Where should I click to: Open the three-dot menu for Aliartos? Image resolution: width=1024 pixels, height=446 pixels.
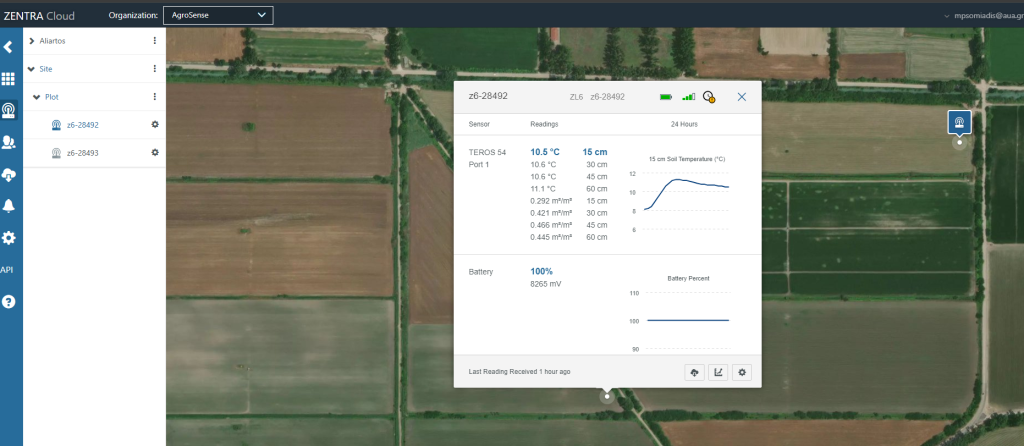pos(155,41)
